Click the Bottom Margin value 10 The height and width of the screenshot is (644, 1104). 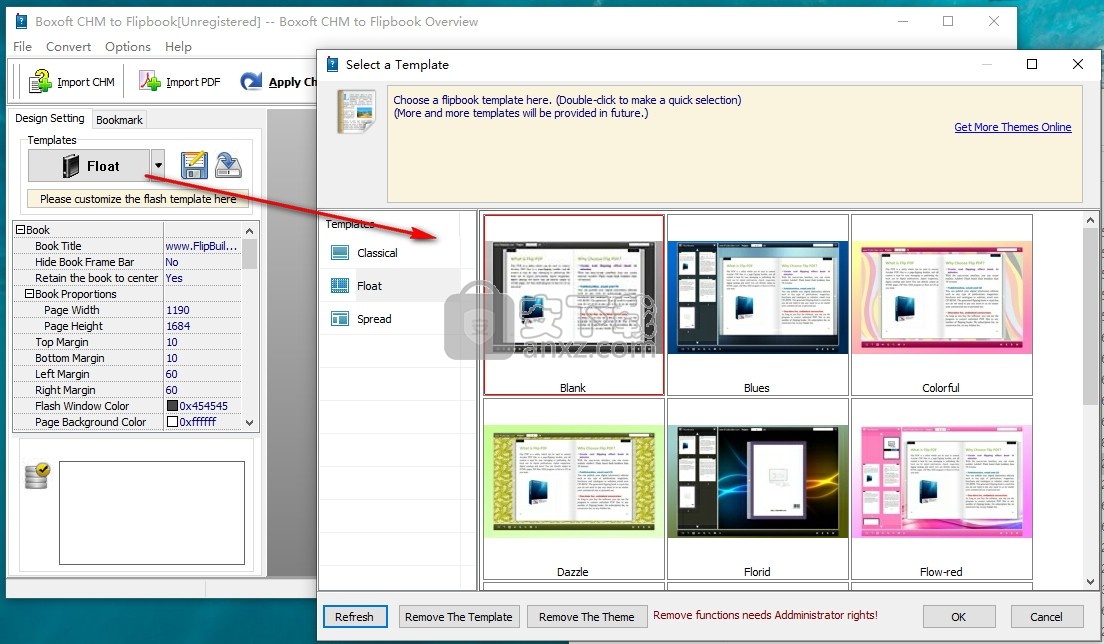pos(202,358)
